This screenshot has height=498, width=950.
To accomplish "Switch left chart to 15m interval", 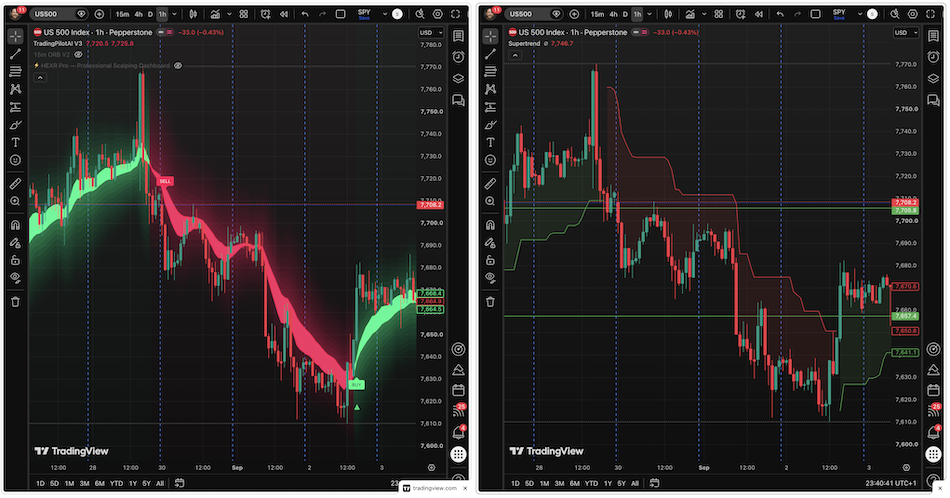I will click(122, 14).
